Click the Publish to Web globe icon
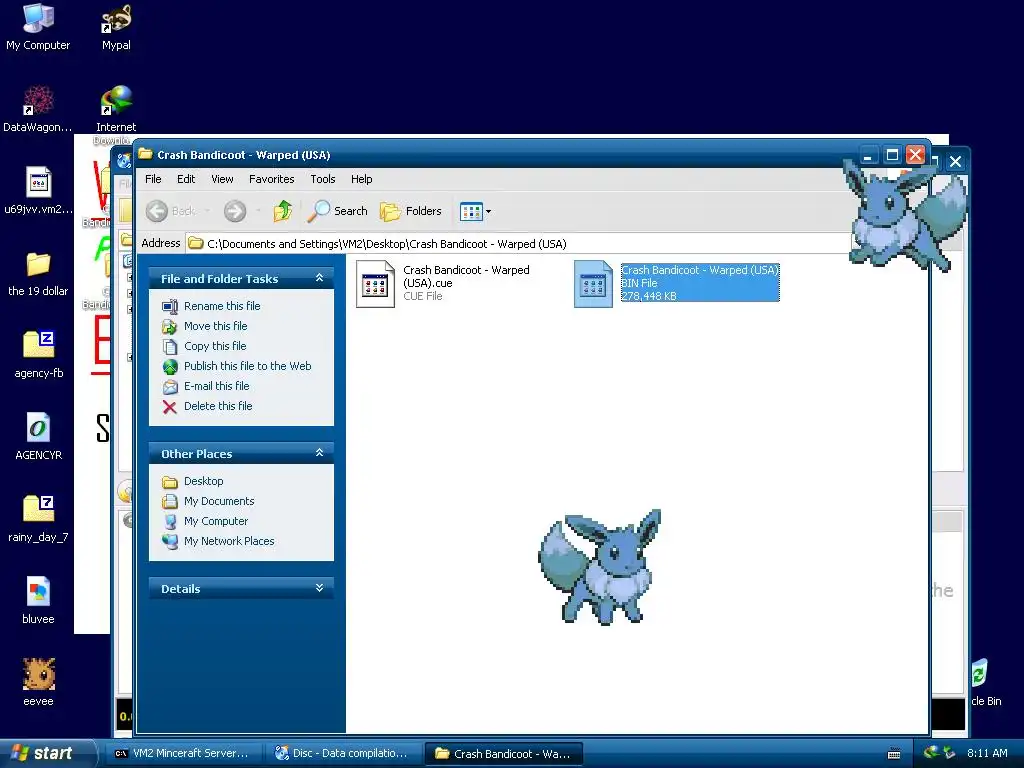This screenshot has height=768, width=1024. pos(170,366)
